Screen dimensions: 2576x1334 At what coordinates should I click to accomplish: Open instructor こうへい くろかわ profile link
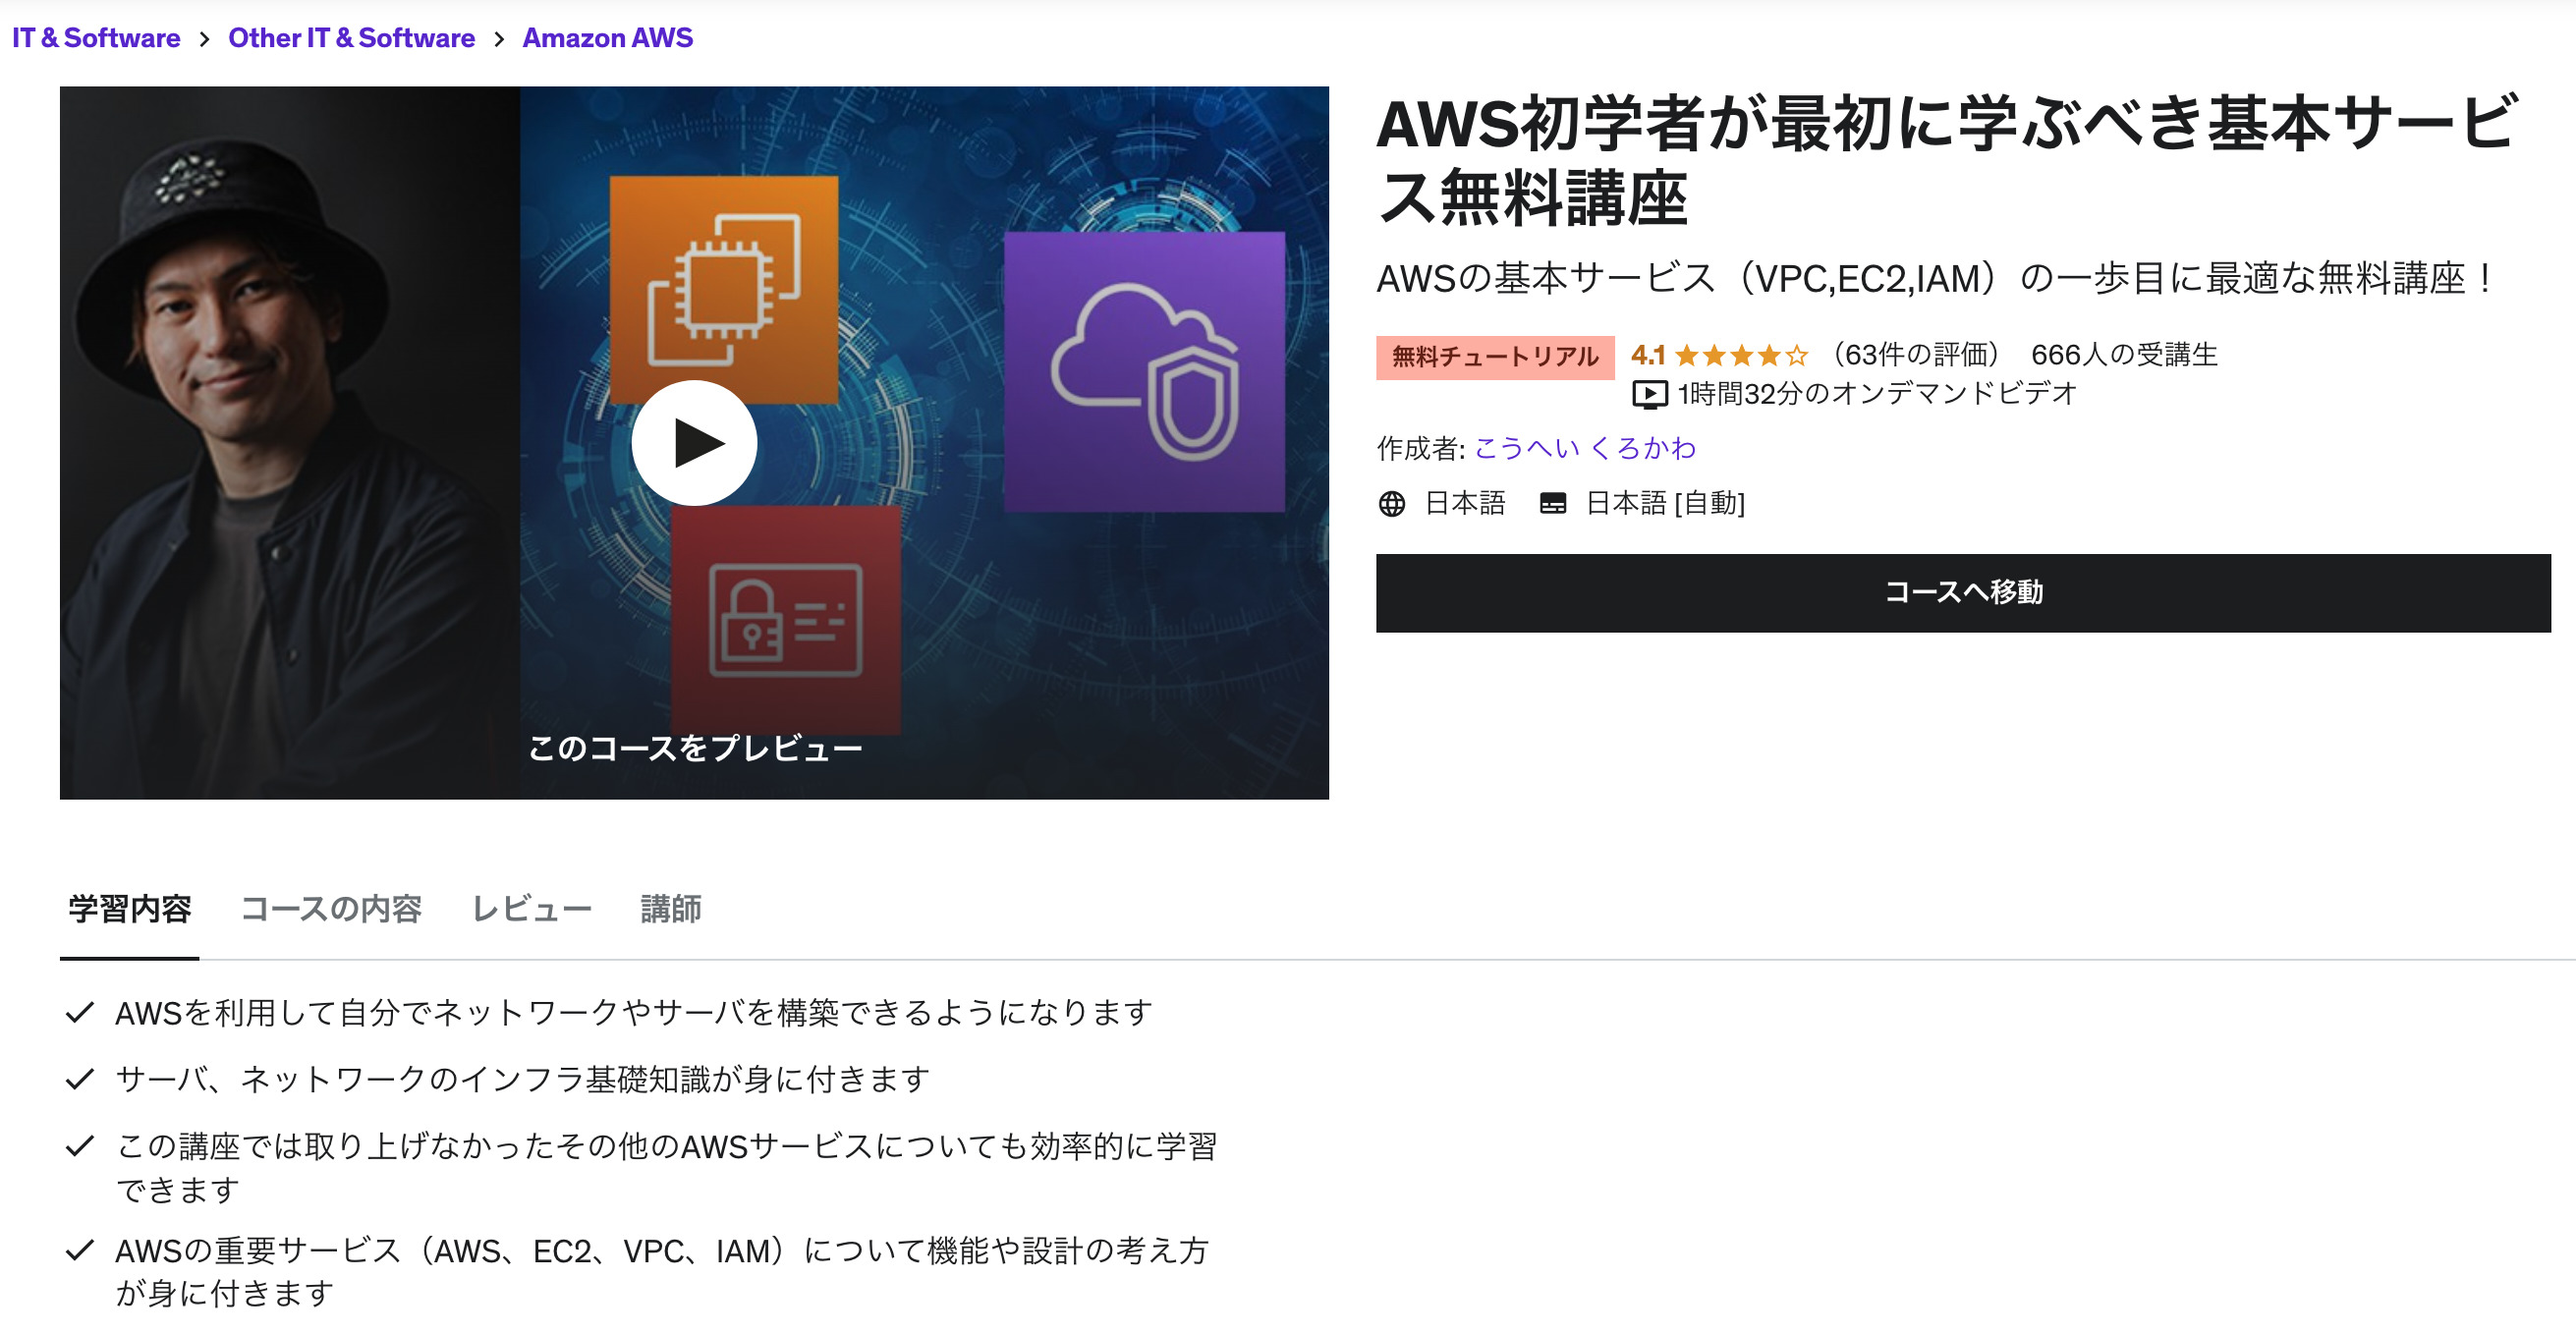pyautogui.click(x=1585, y=448)
